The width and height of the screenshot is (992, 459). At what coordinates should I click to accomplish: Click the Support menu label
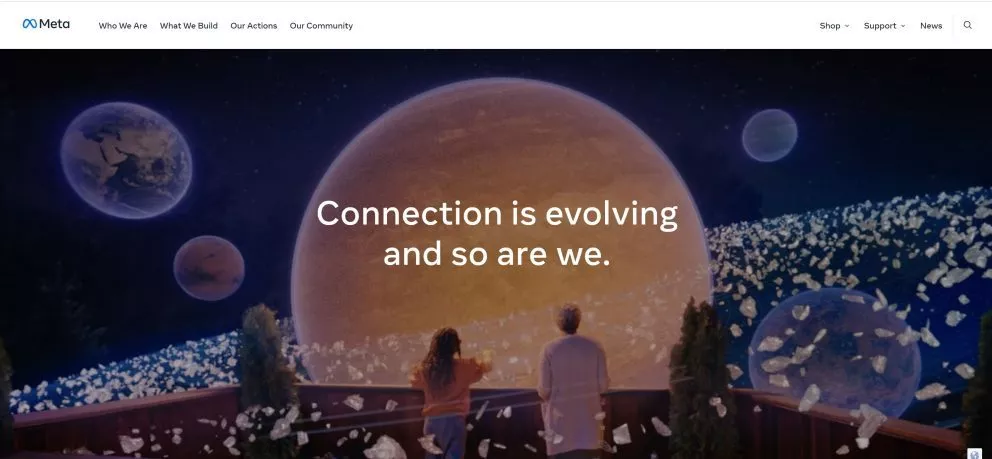(x=879, y=26)
